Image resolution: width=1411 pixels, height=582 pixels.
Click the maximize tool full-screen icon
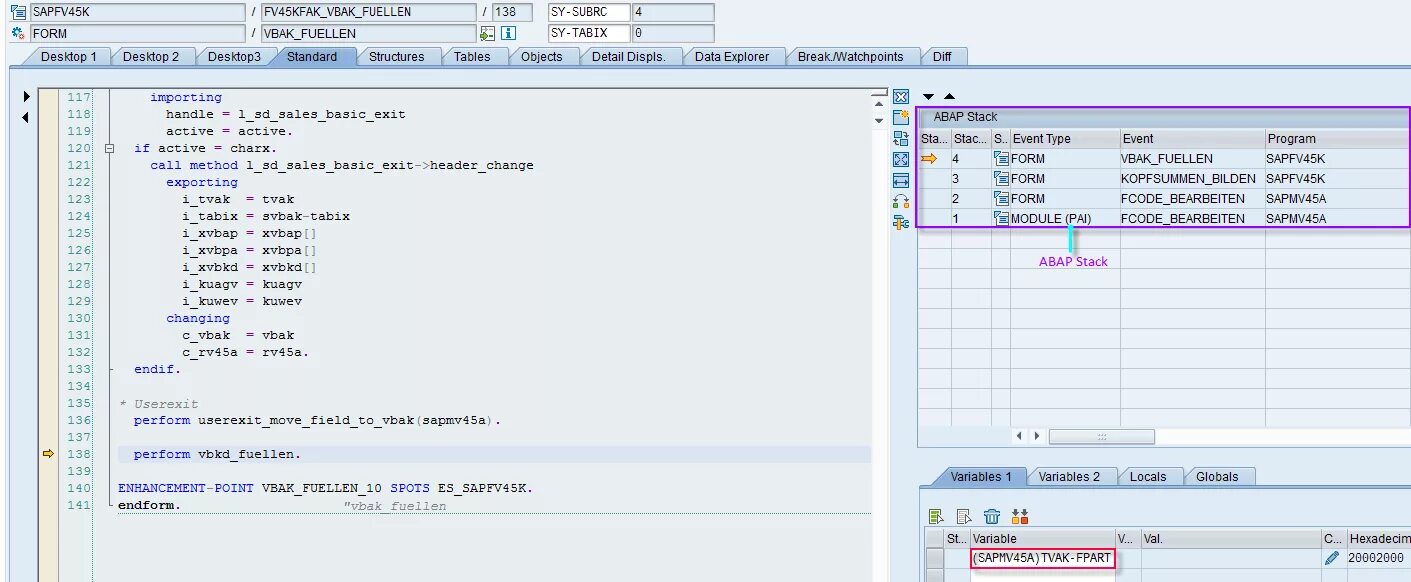[900, 160]
